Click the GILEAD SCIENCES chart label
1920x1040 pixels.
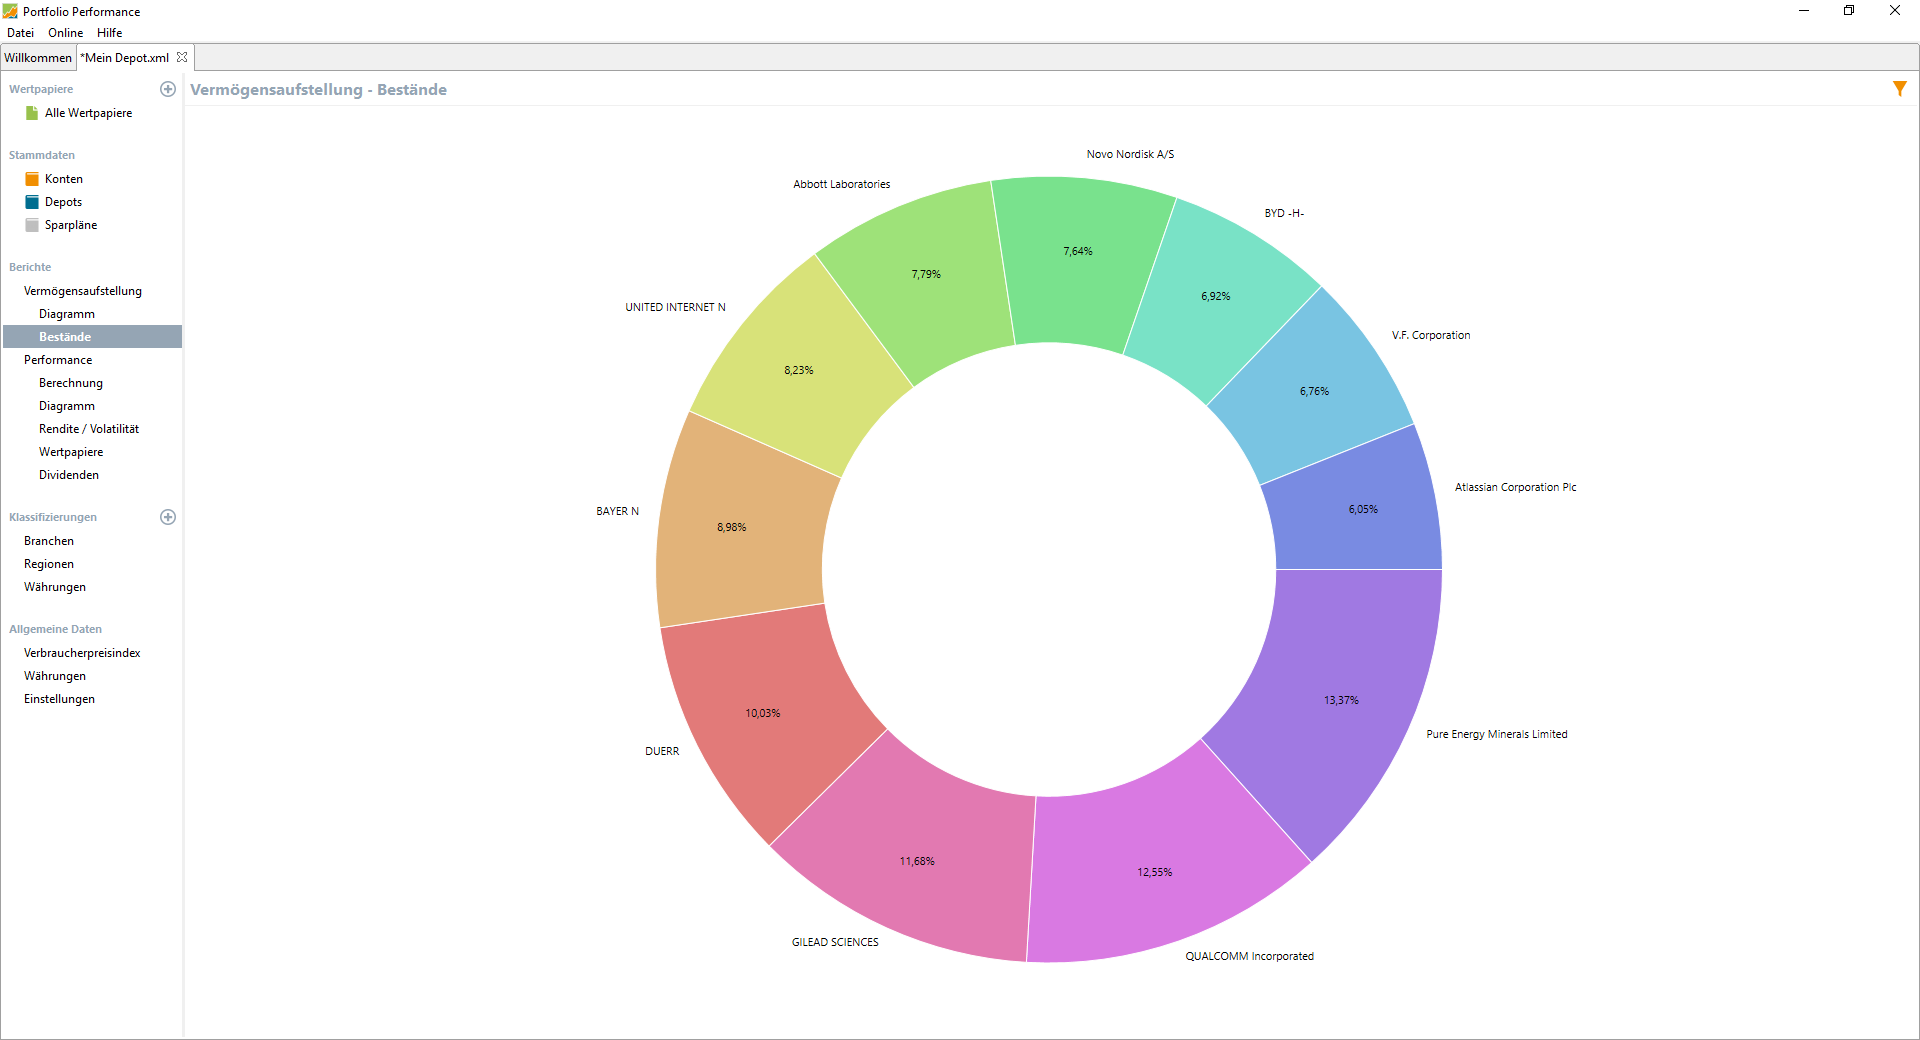(x=835, y=942)
